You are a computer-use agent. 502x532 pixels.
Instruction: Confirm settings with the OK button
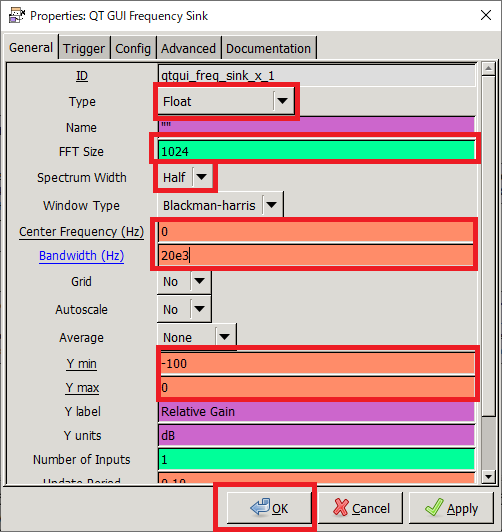(x=269, y=508)
